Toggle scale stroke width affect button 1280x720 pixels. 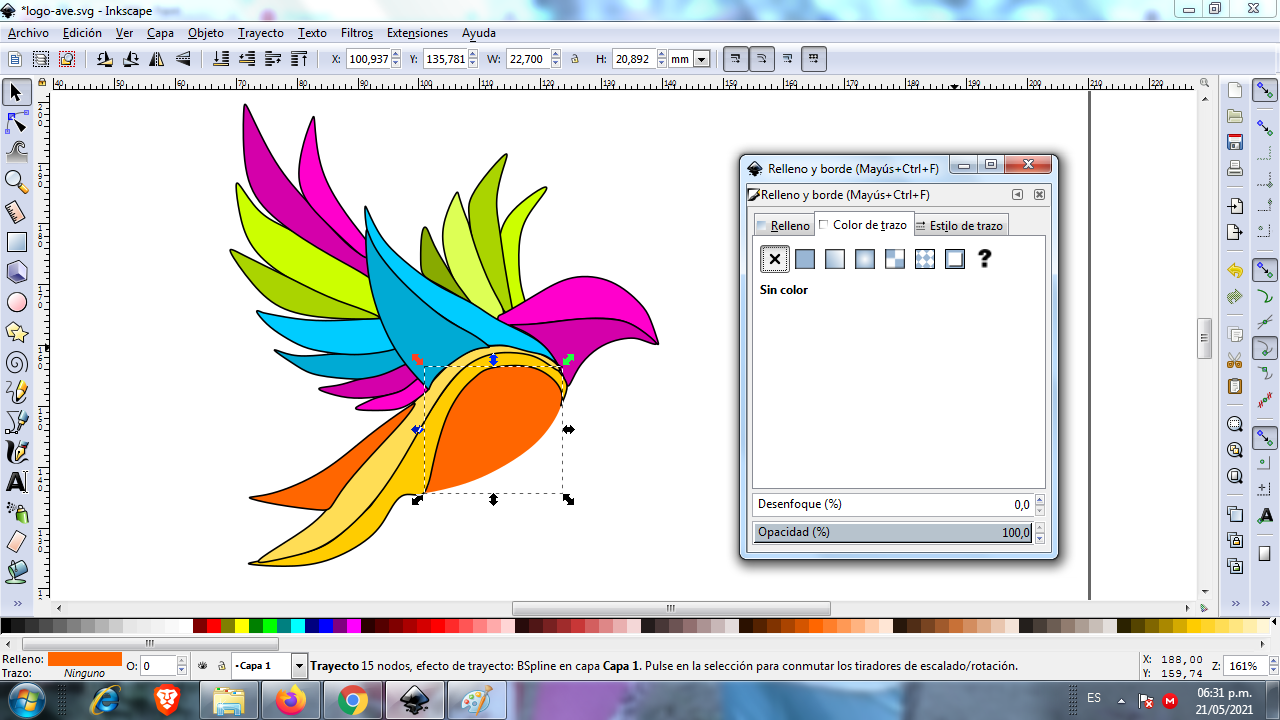[736, 59]
